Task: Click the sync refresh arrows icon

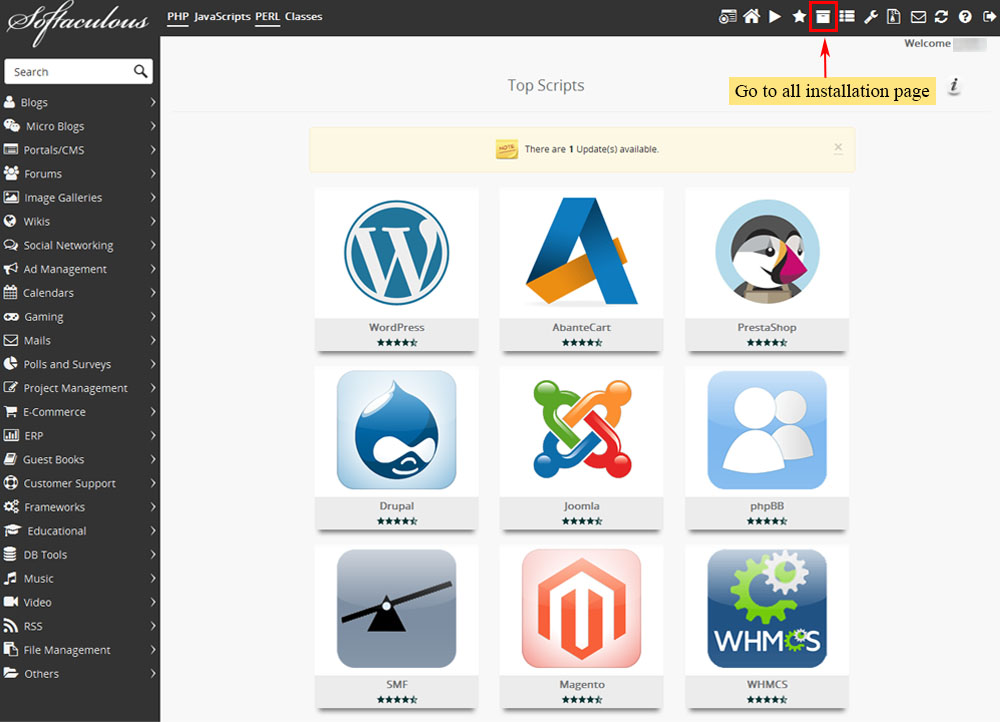Action: (941, 17)
